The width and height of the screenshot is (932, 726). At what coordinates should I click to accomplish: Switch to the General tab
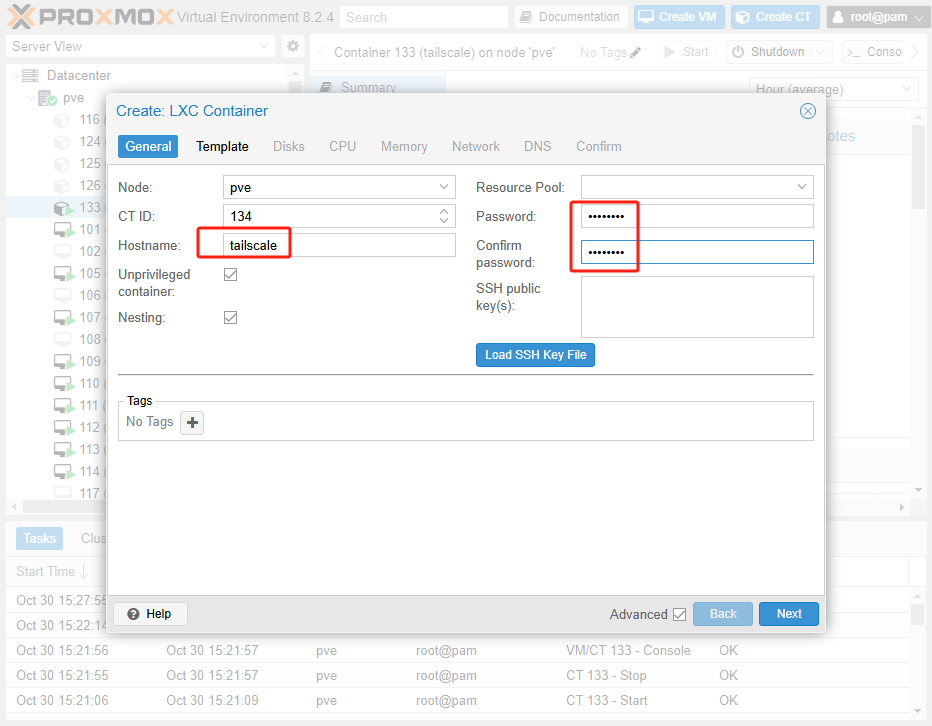tap(148, 146)
